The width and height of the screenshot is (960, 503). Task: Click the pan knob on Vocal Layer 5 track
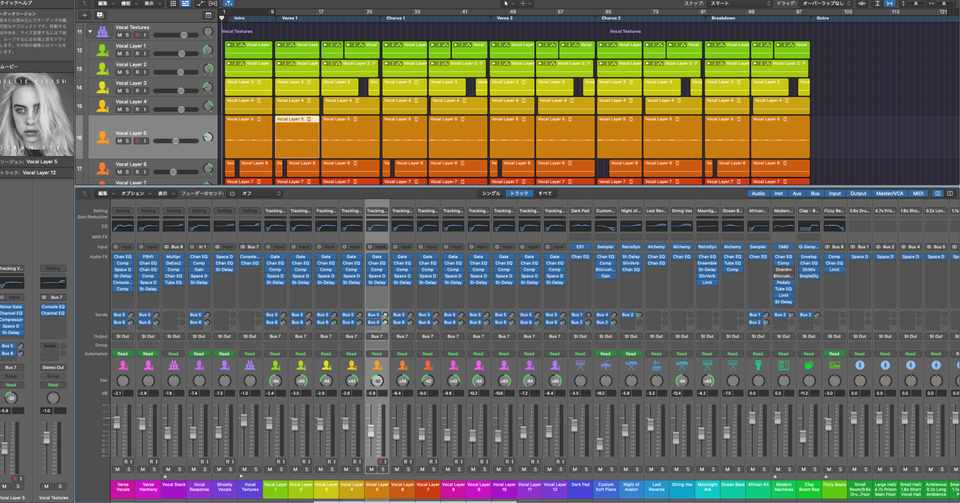tap(207, 137)
